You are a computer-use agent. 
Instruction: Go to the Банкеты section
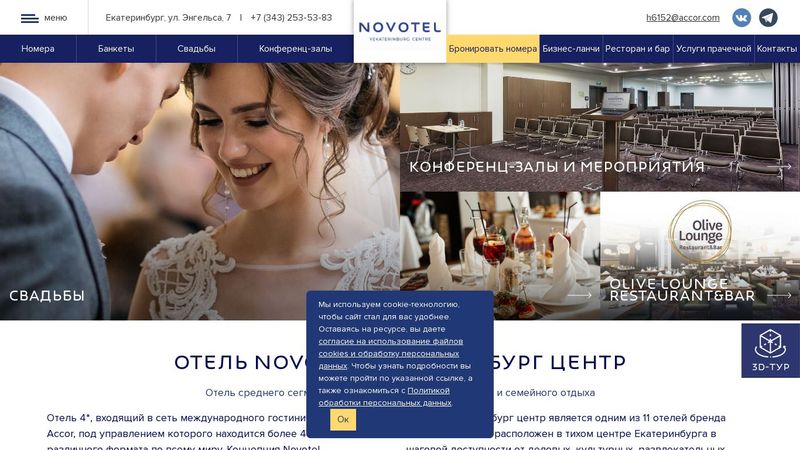[116, 49]
